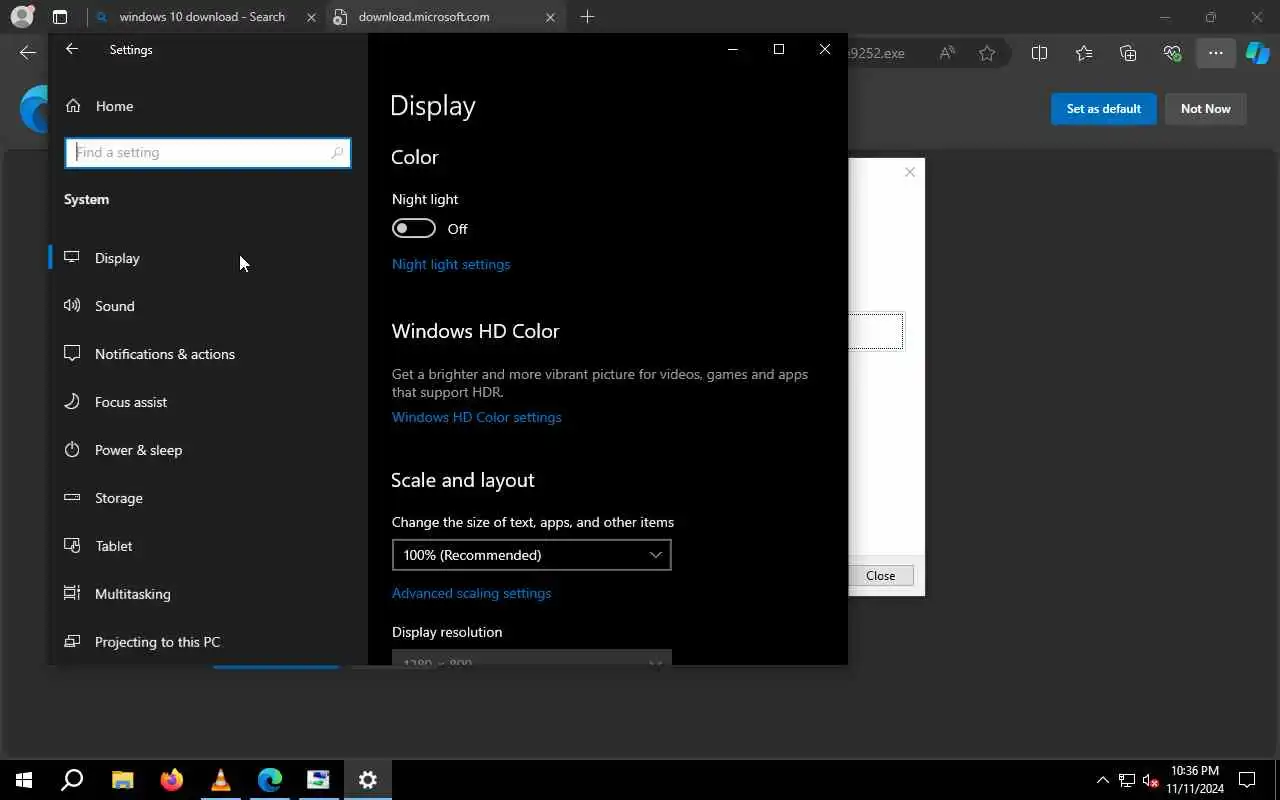Image resolution: width=1280 pixels, height=800 pixels.
Task: Open Browser essentials heart icon
Action: coord(1172,53)
